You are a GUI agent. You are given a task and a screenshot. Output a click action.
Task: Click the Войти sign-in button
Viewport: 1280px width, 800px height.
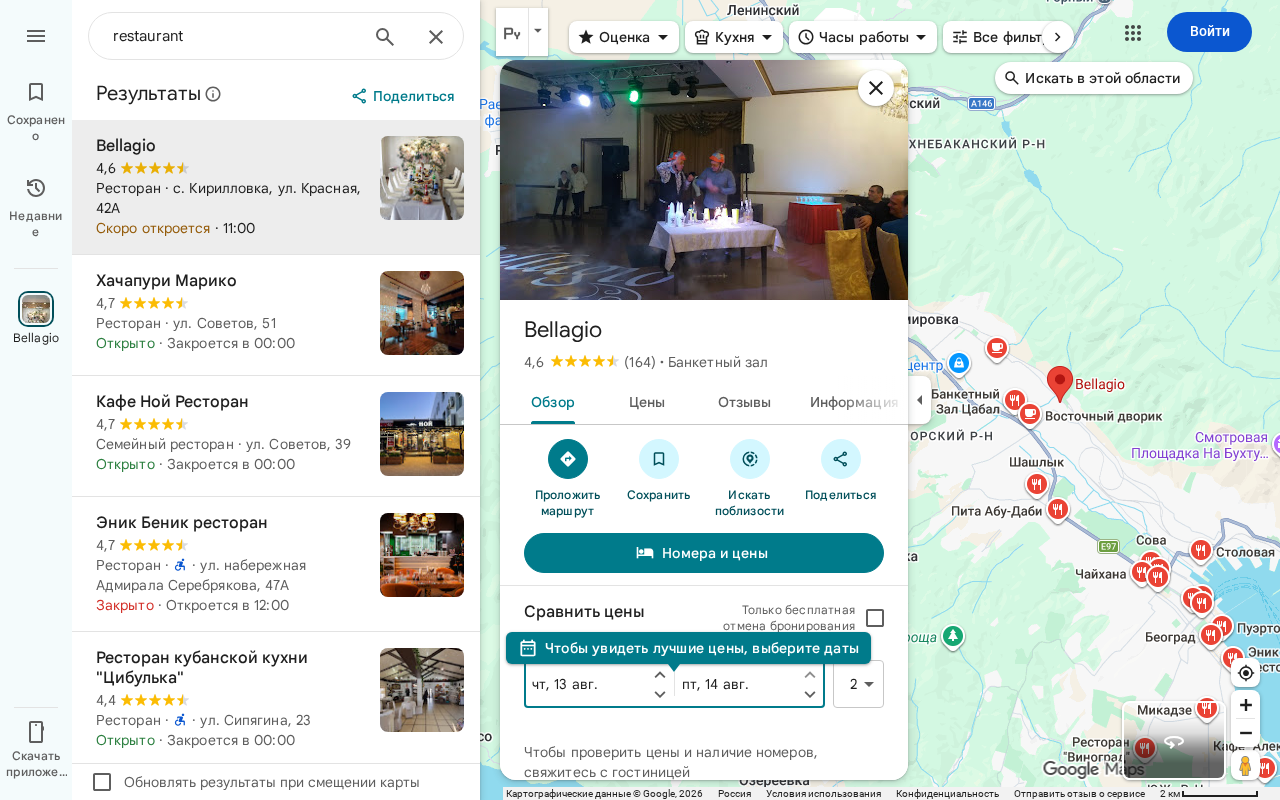[x=1209, y=32]
